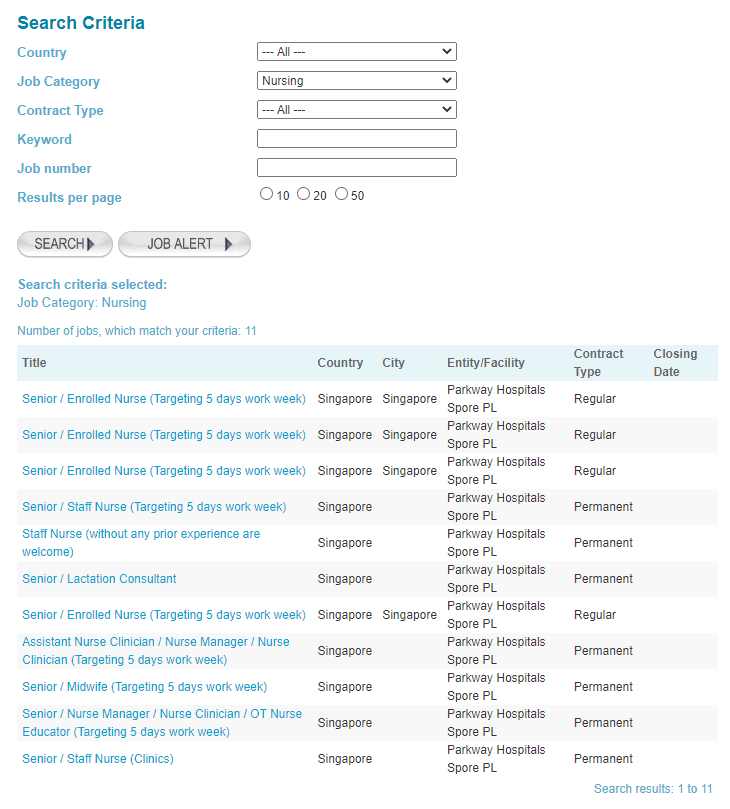Viewport: 730px width, 809px height.
Task: Open Senior / Staff Nurse (Targeting 5 days) job
Action: [154, 507]
